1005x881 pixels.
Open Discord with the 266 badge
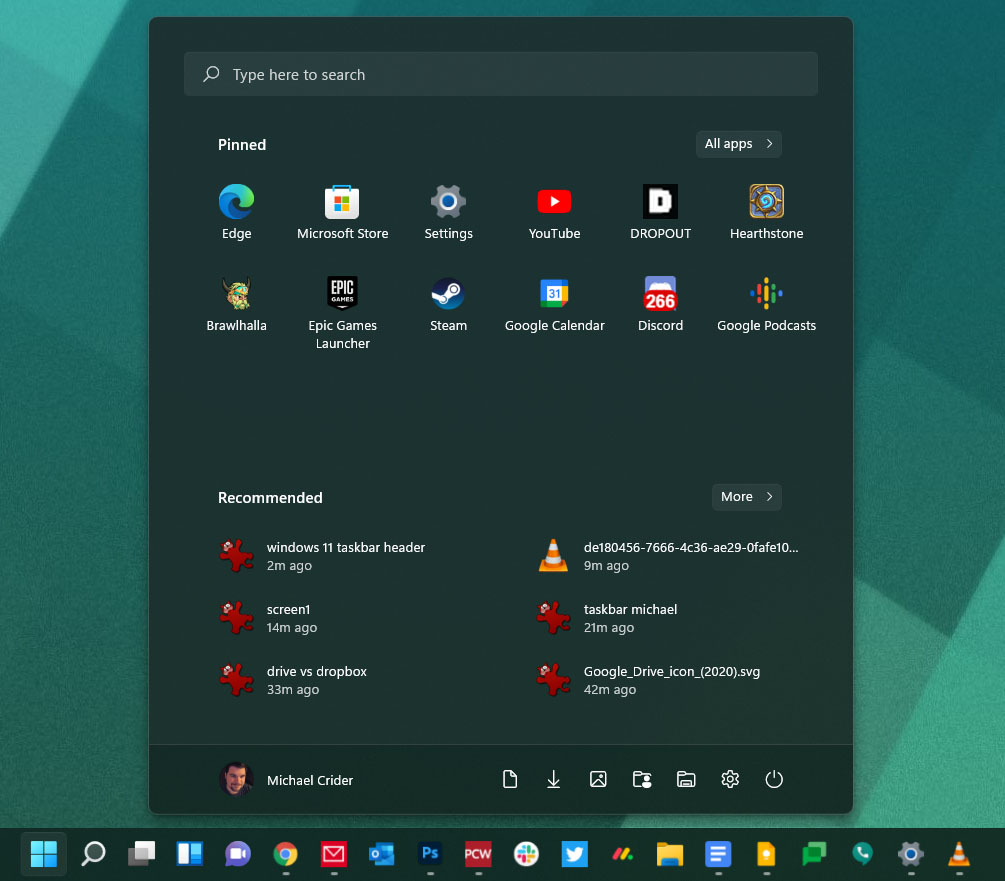[x=660, y=304]
